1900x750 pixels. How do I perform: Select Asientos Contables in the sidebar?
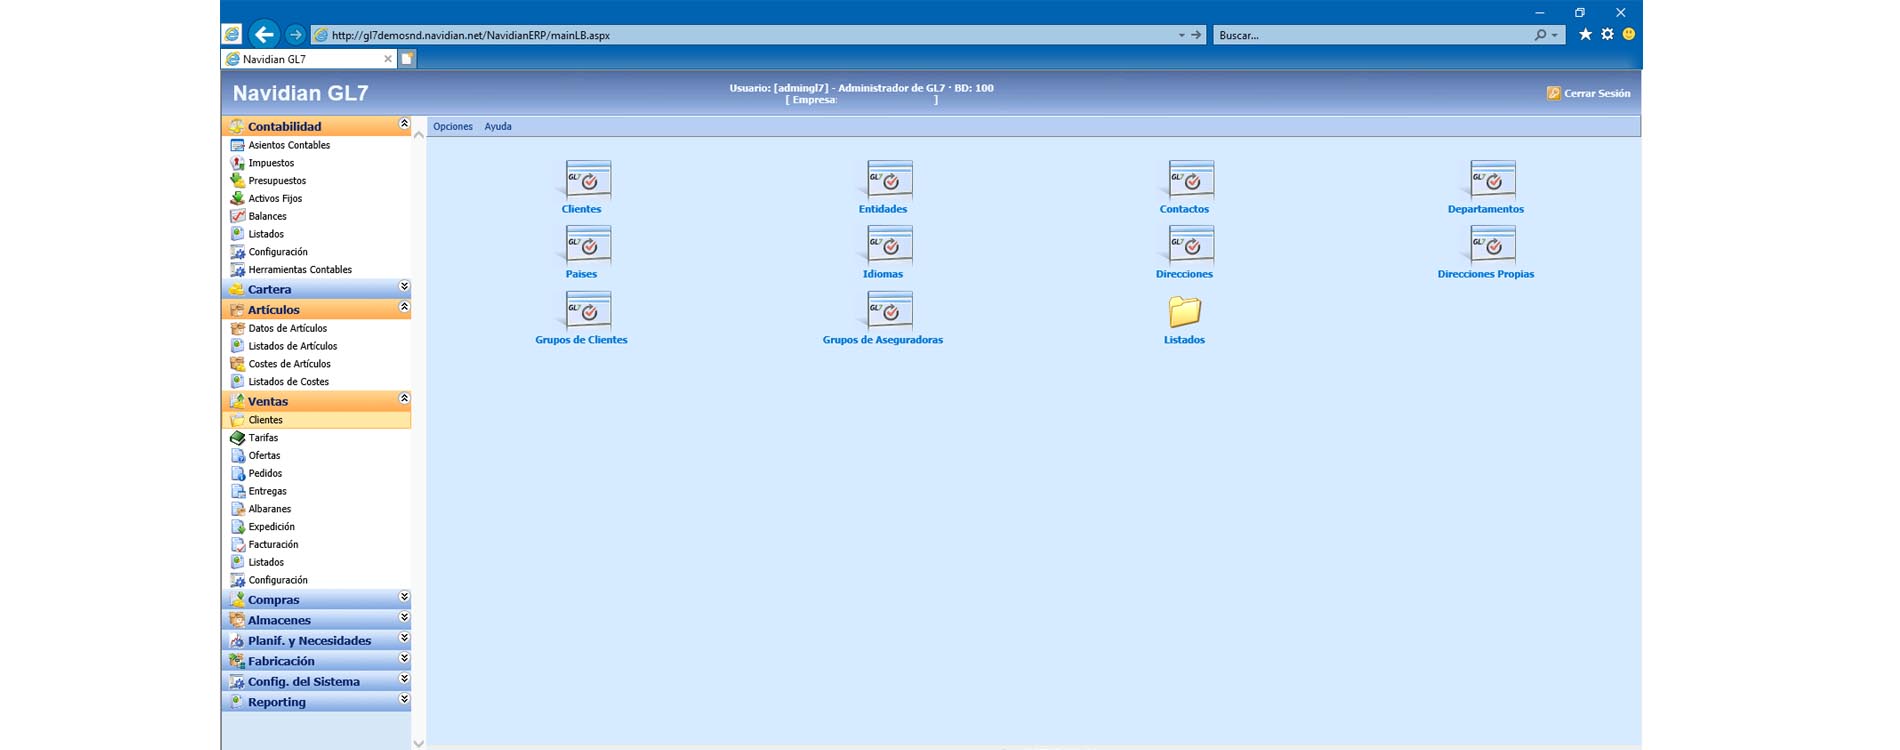[x=289, y=146]
